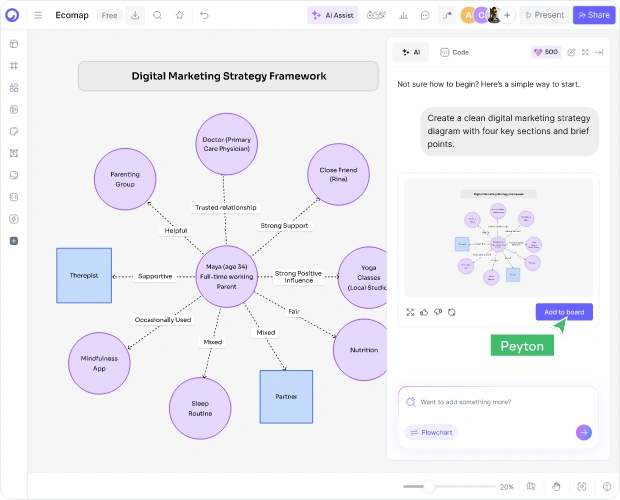
Task: Select the Digital Marketing Strategy Framework title box
Action: click(x=228, y=76)
